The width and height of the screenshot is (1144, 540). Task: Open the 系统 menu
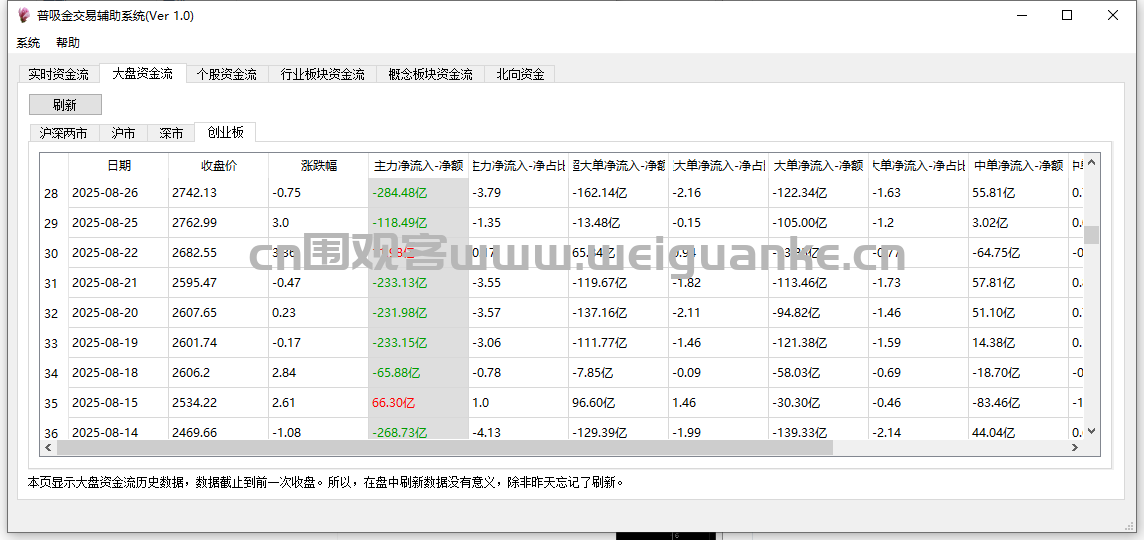click(x=28, y=43)
